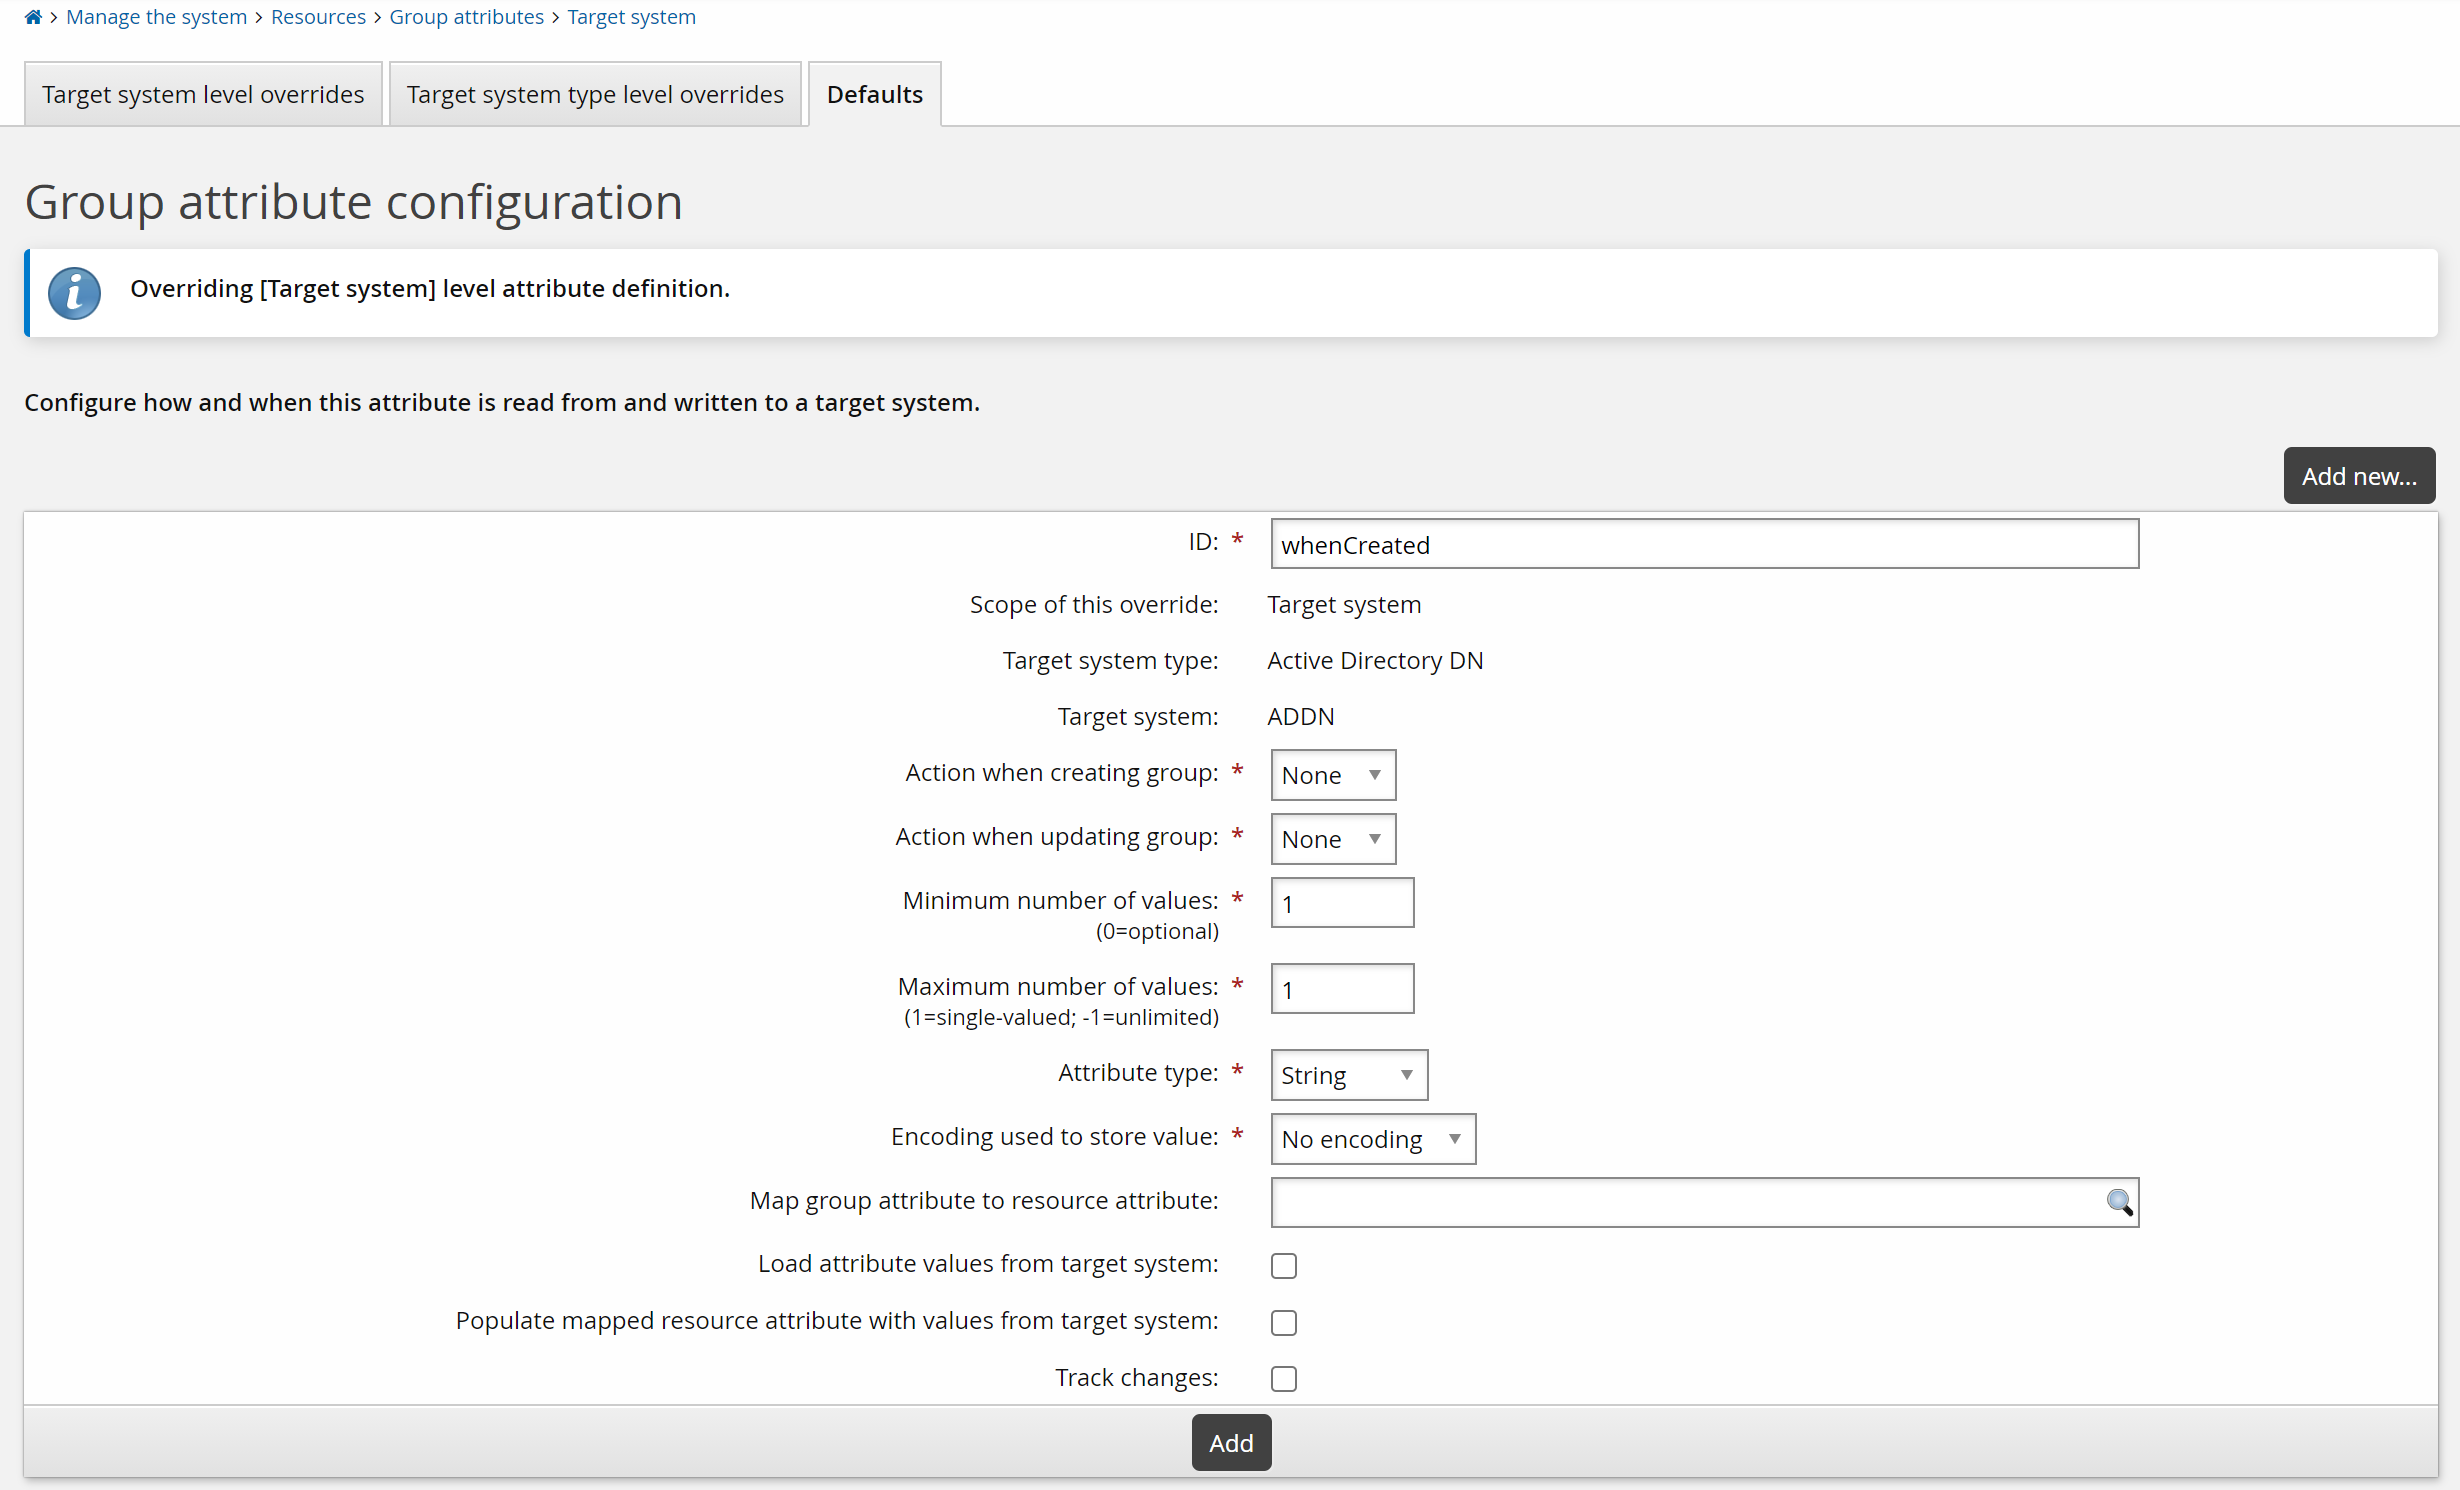Click the Add new... button
The height and width of the screenshot is (1490, 2460).
click(x=2358, y=476)
